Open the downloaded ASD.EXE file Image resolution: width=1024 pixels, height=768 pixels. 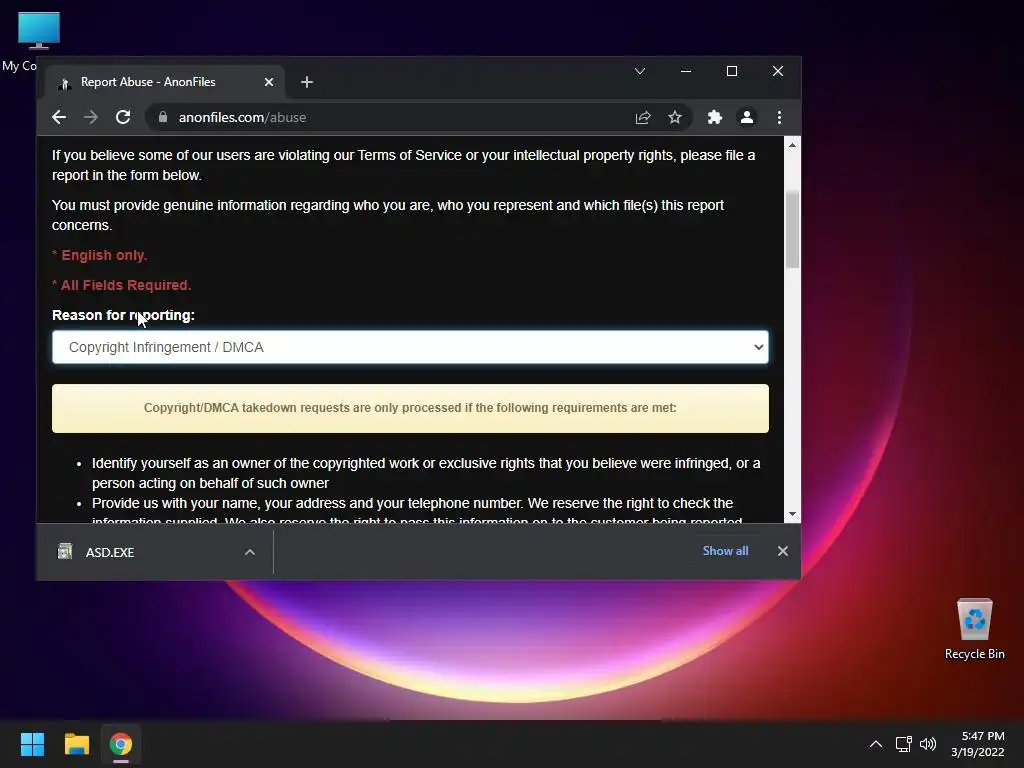pos(110,552)
